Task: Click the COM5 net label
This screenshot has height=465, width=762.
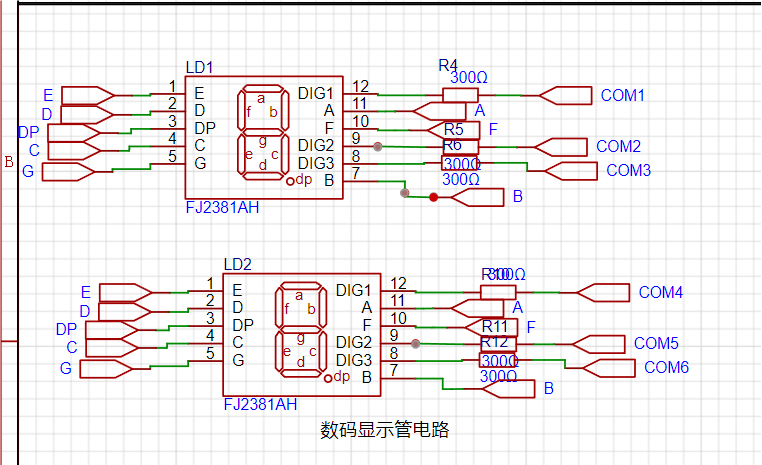Action: 656,343
